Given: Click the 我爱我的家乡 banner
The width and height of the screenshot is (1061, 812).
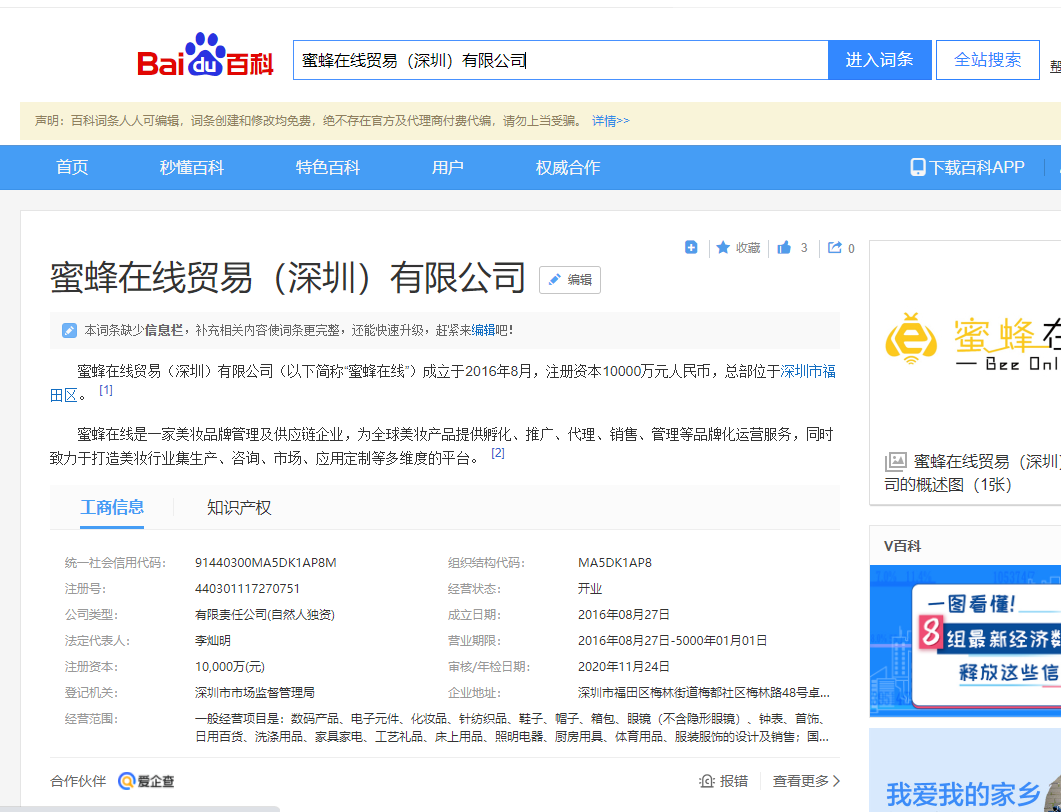Looking at the screenshot, I should [x=965, y=771].
